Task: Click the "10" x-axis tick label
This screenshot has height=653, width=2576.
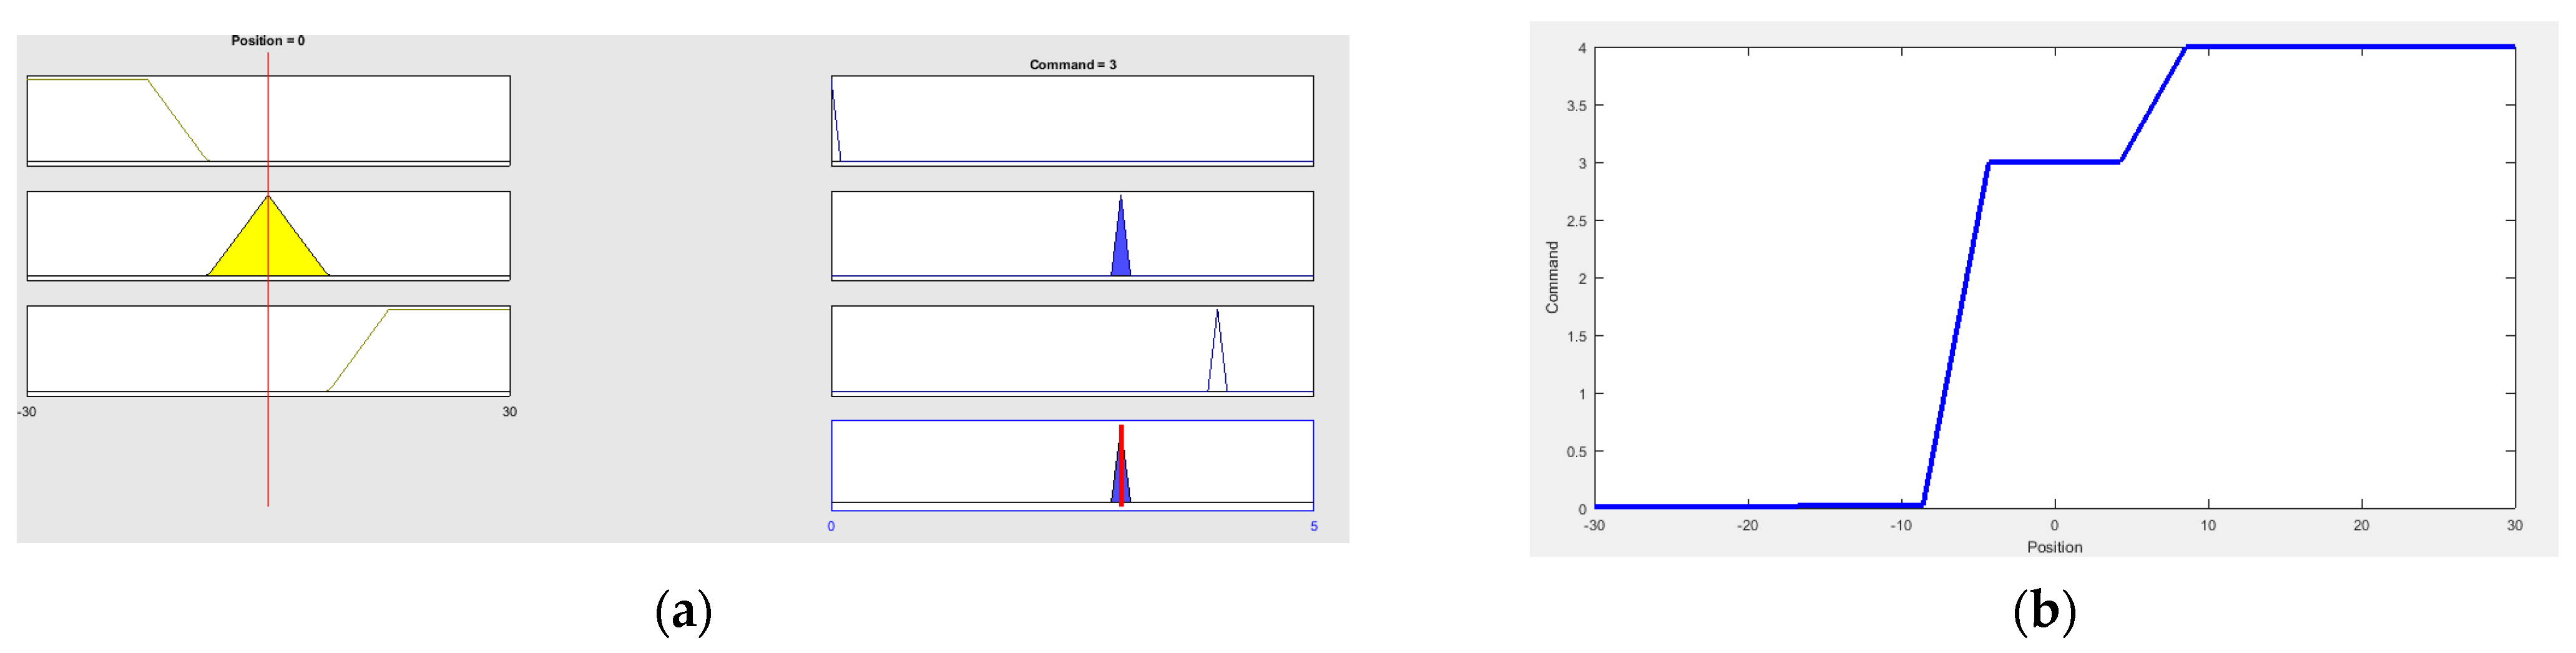Action: point(2208,526)
